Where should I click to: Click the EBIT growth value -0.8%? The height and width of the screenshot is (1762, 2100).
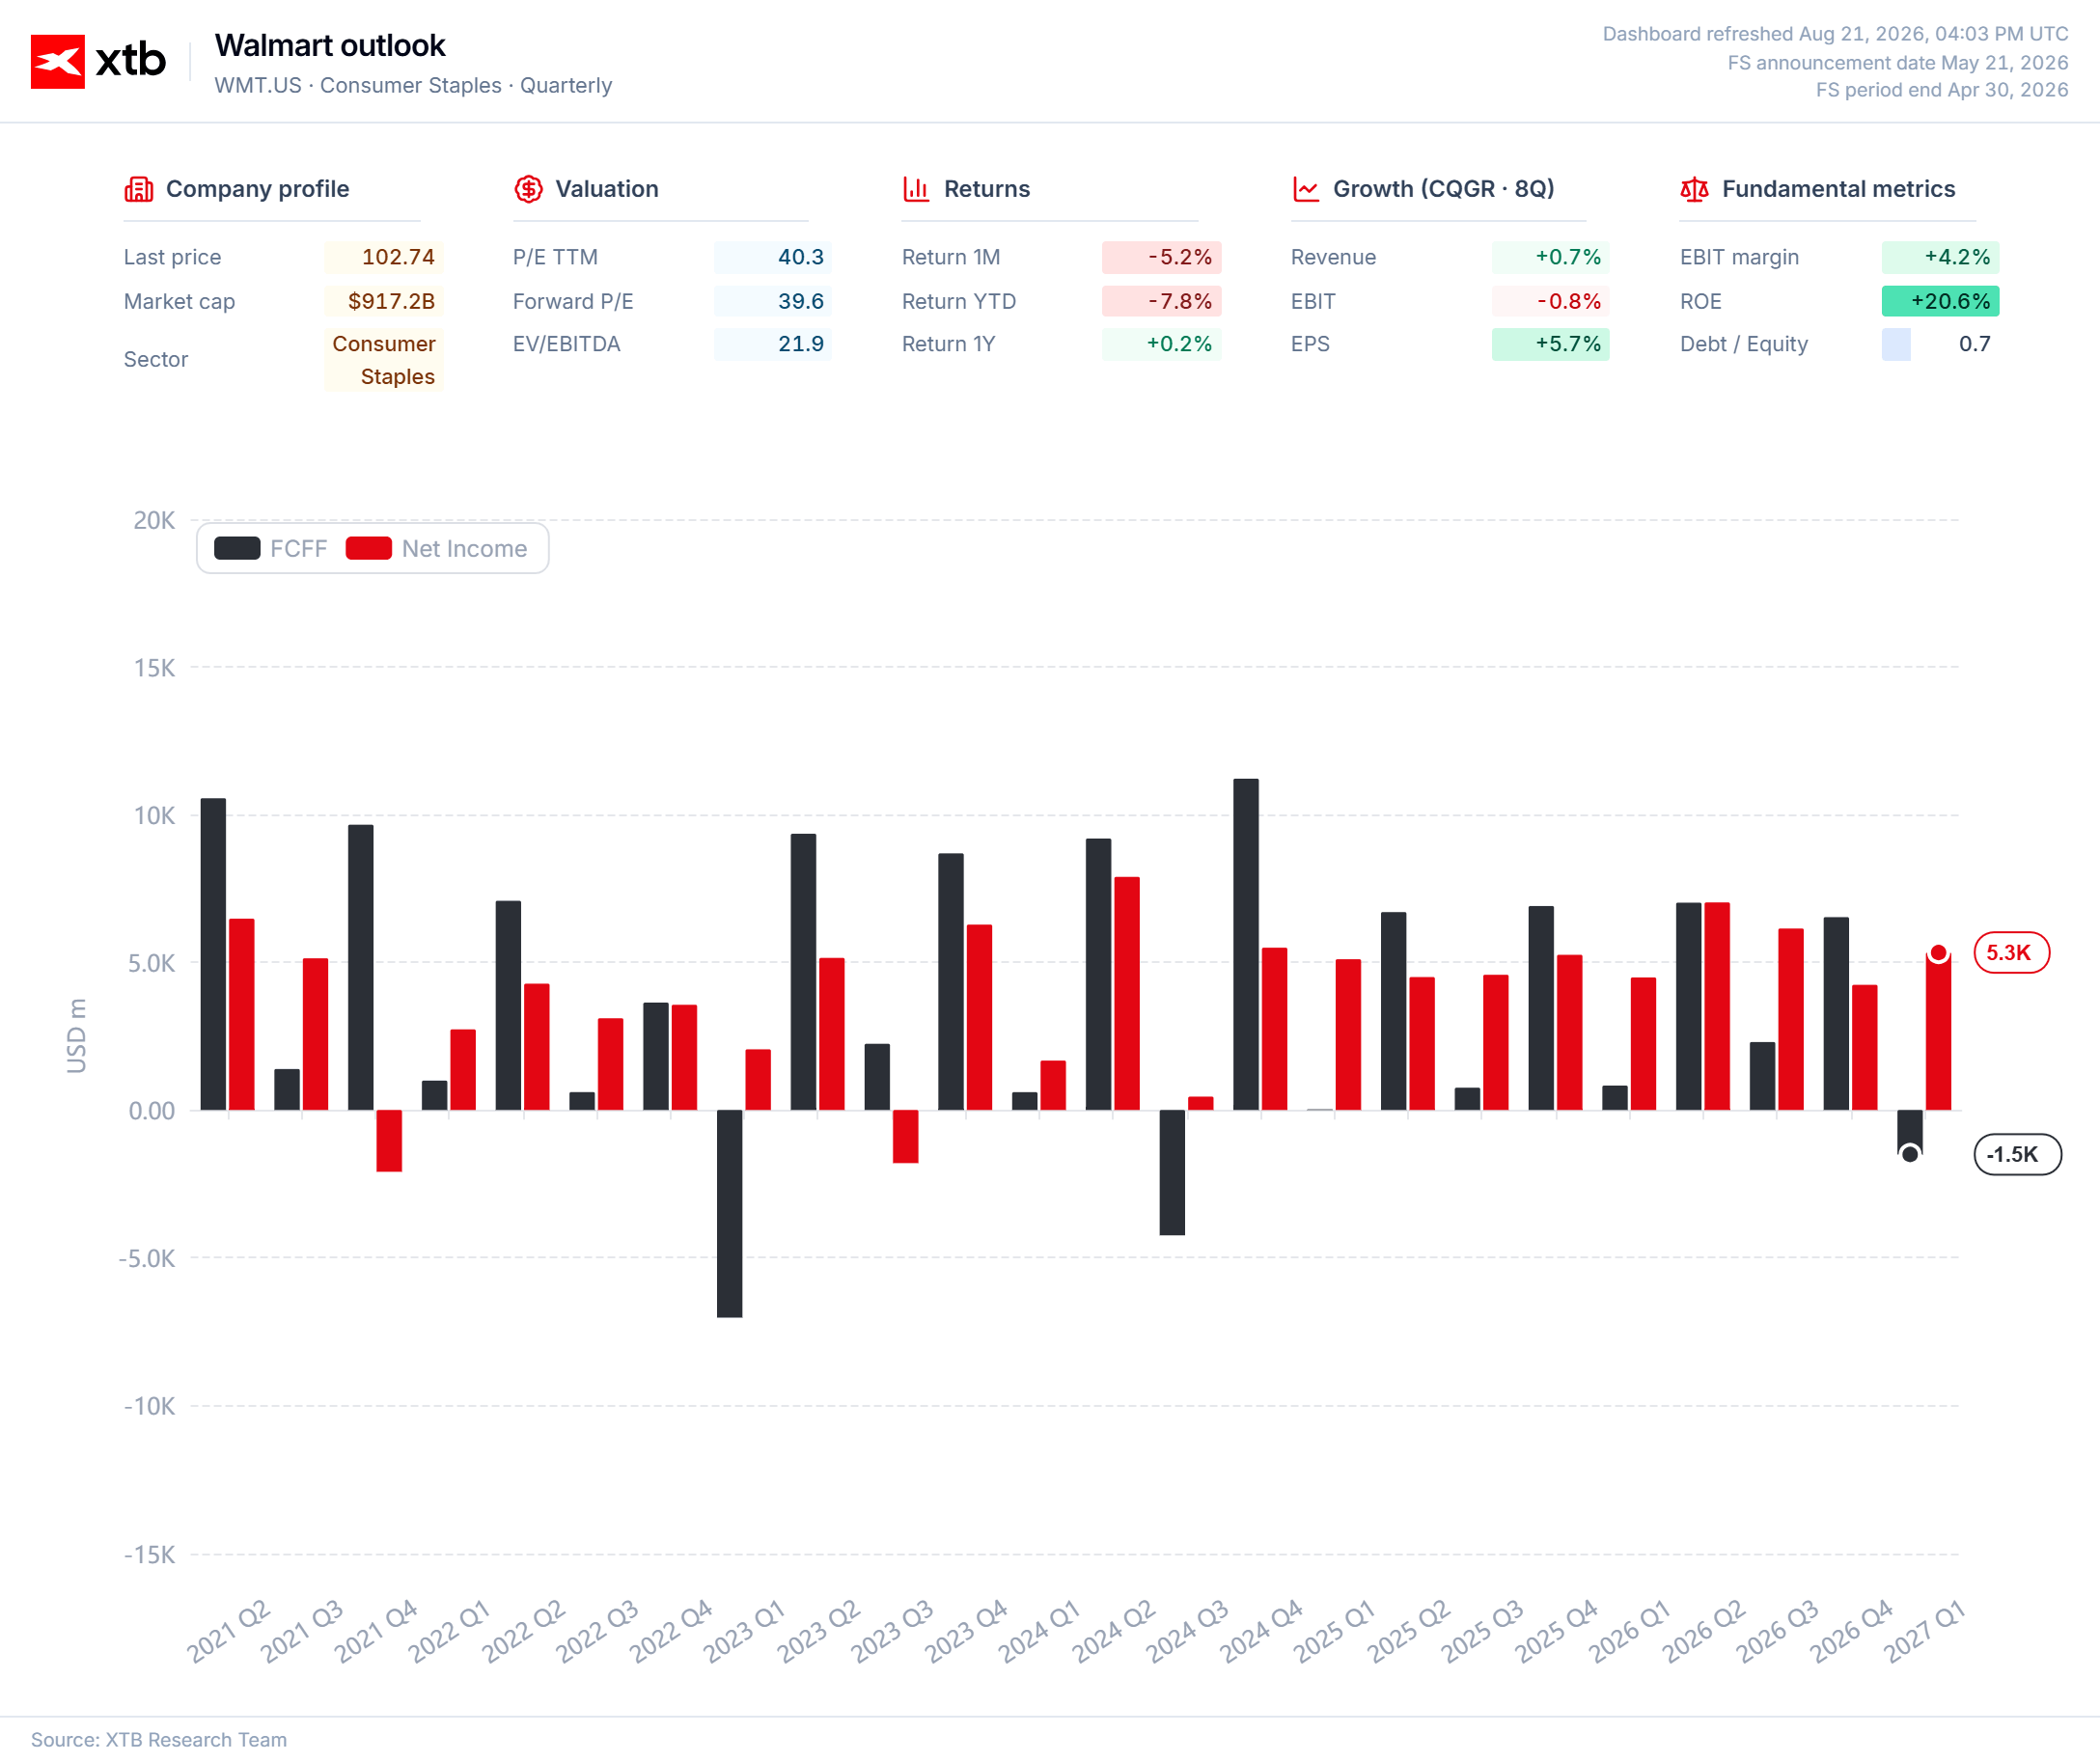tap(1550, 301)
